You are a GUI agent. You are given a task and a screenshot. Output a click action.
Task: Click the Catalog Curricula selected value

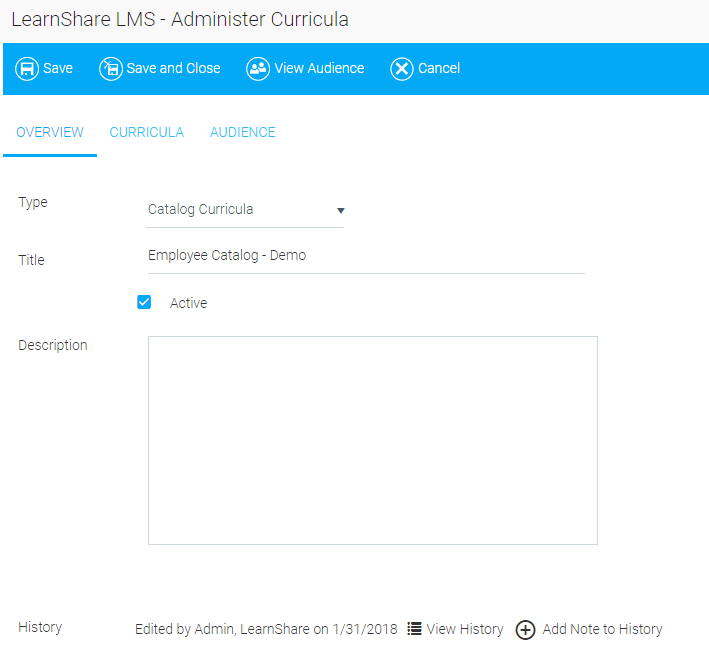200,209
